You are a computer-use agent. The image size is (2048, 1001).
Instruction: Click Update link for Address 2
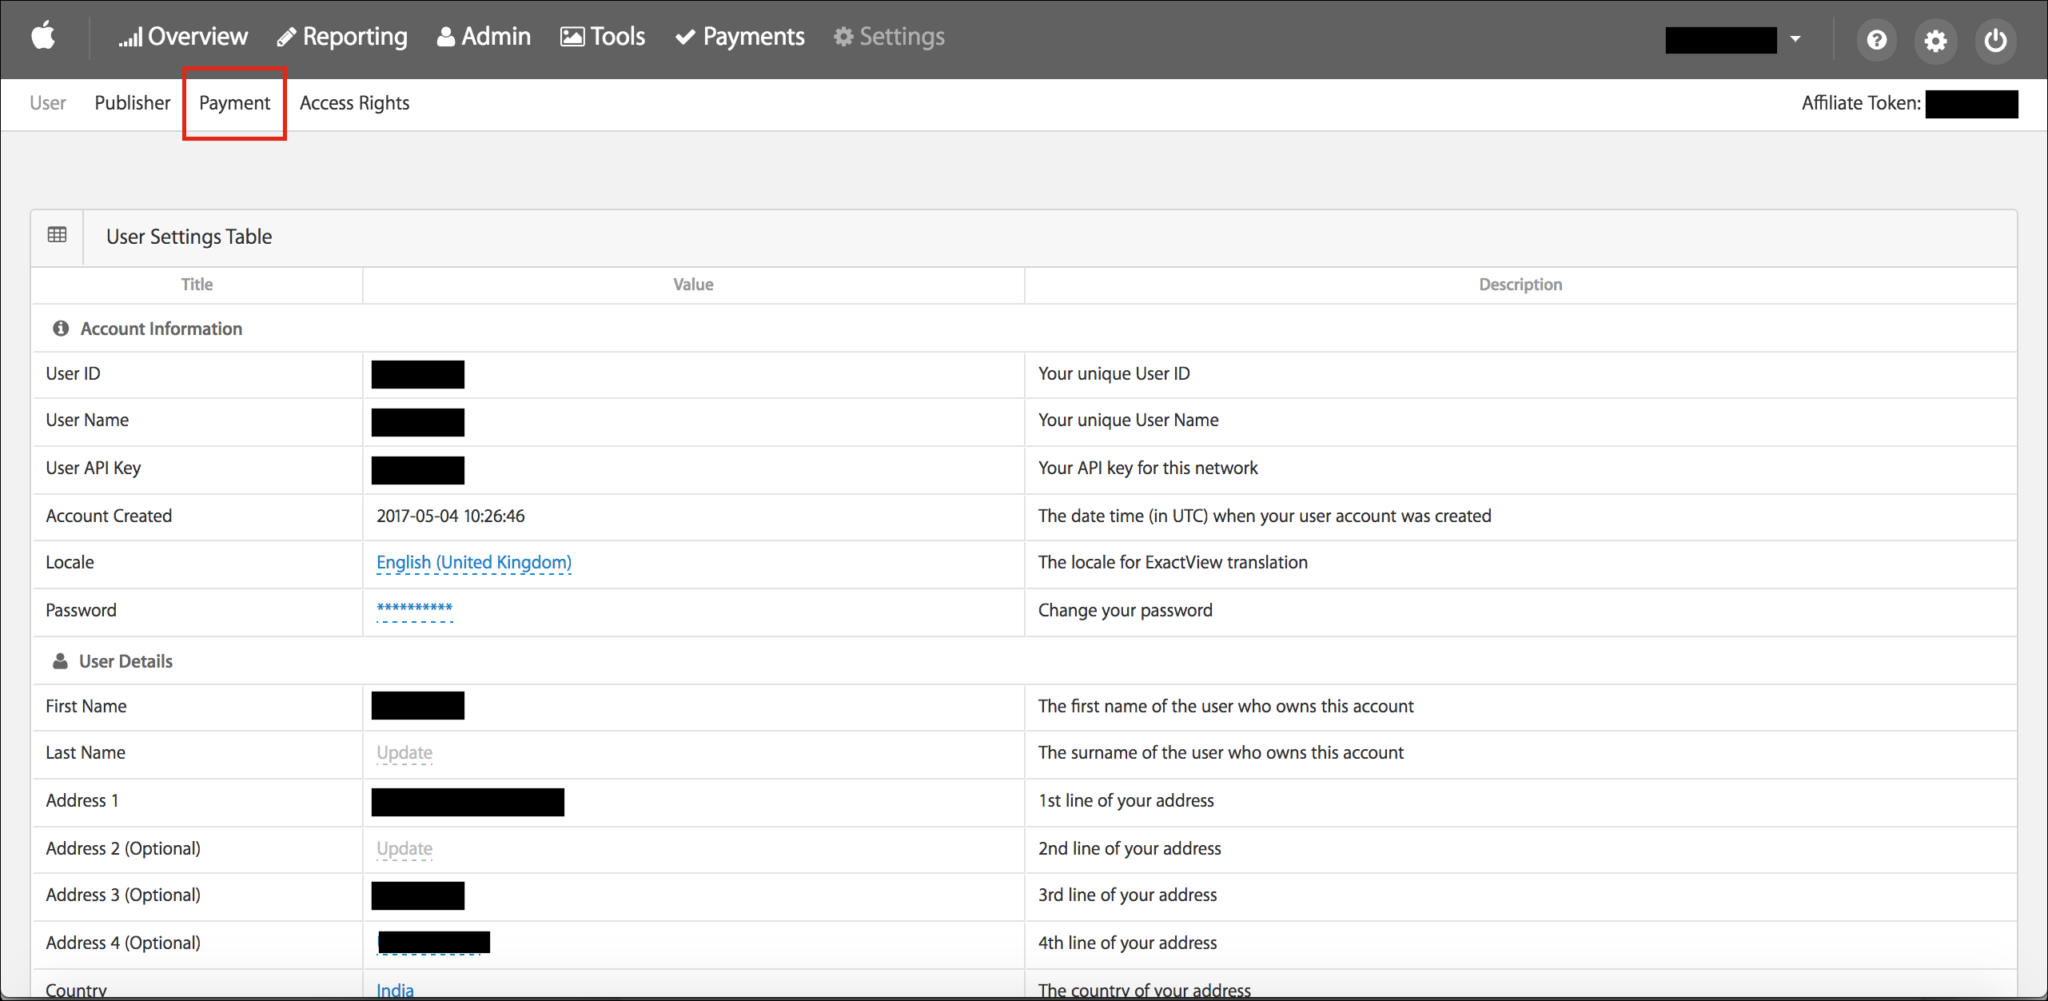(x=404, y=849)
